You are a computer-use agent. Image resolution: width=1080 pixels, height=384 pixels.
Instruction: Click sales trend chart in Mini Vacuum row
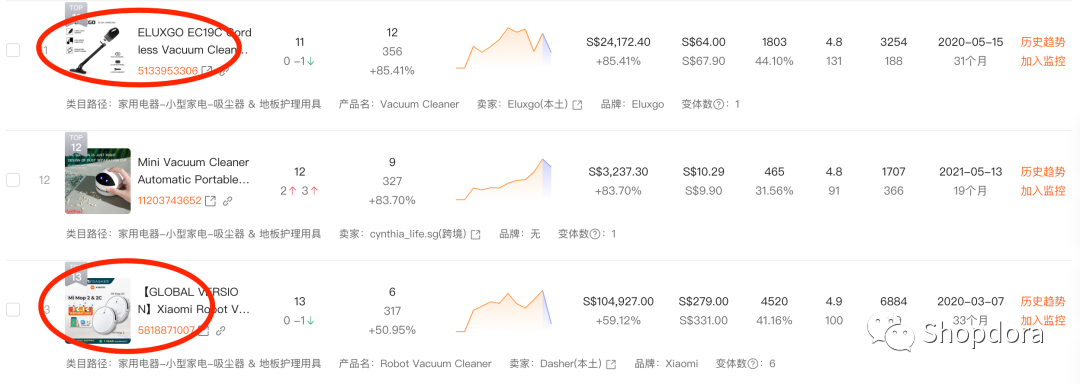[x=504, y=180]
